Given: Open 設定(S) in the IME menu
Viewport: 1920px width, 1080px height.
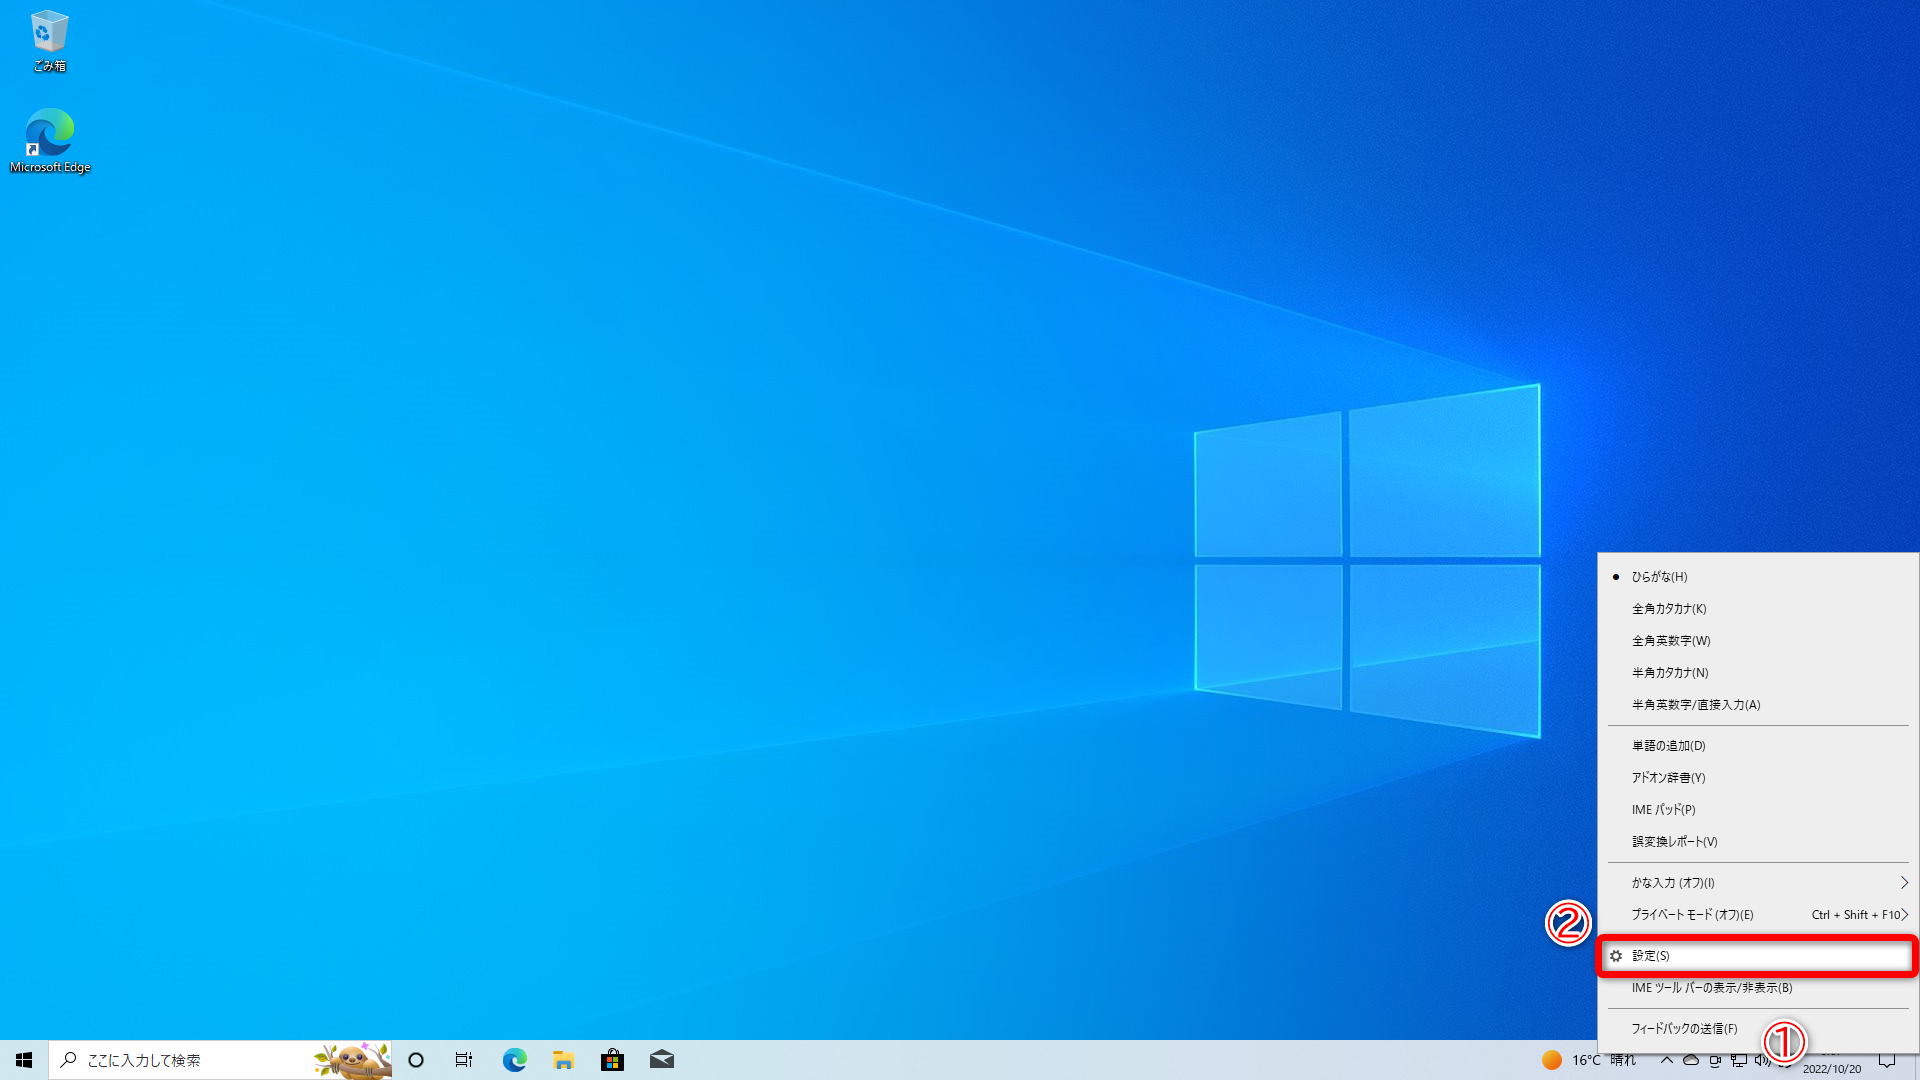Looking at the screenshot, I should [1650, 956].
